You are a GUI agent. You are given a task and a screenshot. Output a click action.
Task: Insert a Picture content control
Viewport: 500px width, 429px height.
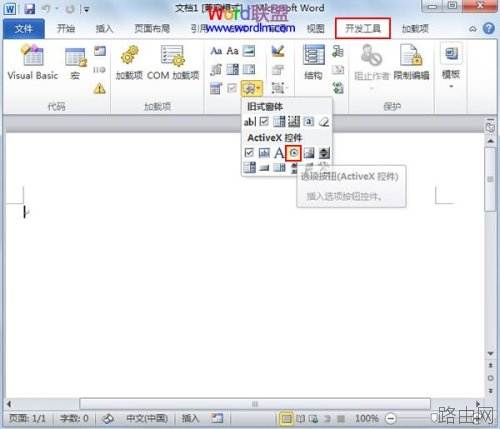[249, 51]
